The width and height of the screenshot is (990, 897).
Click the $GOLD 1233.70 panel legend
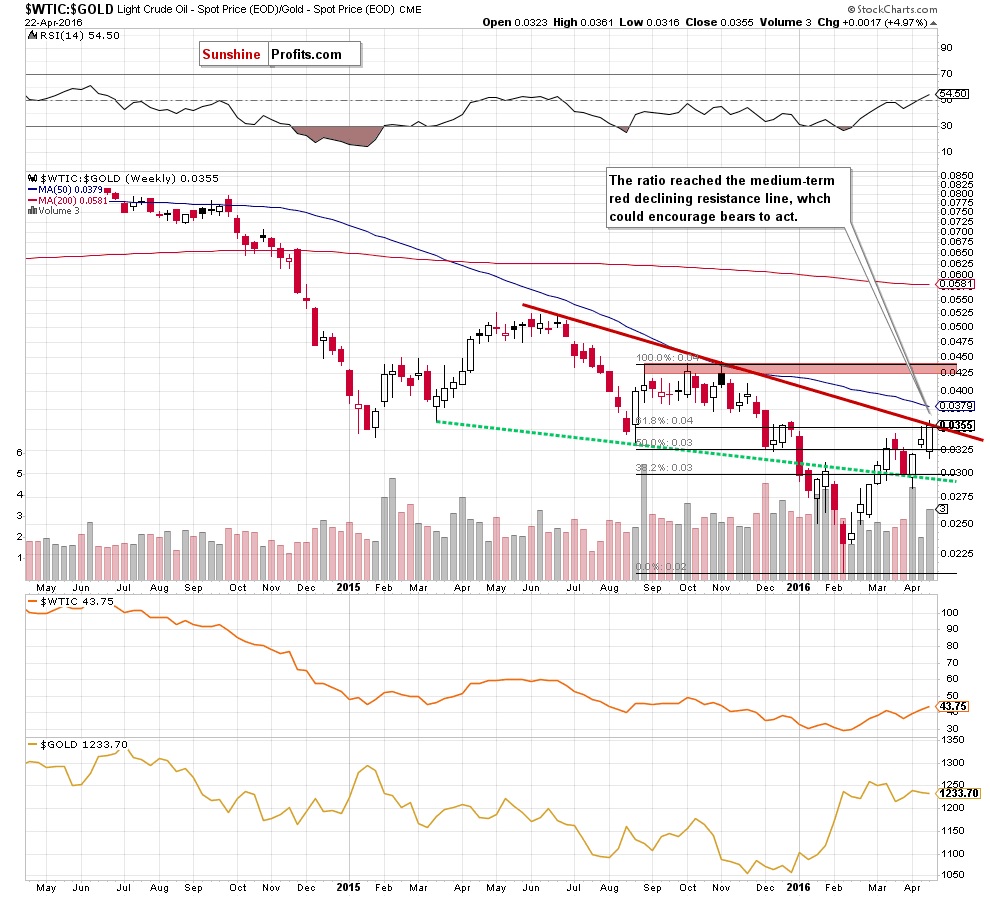[x=78, y=745]
